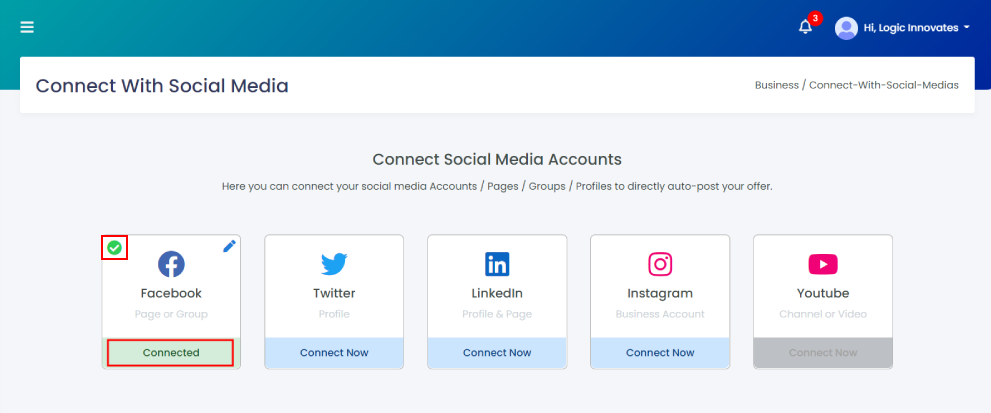Connect Now under Instagram

pos(660,353)
